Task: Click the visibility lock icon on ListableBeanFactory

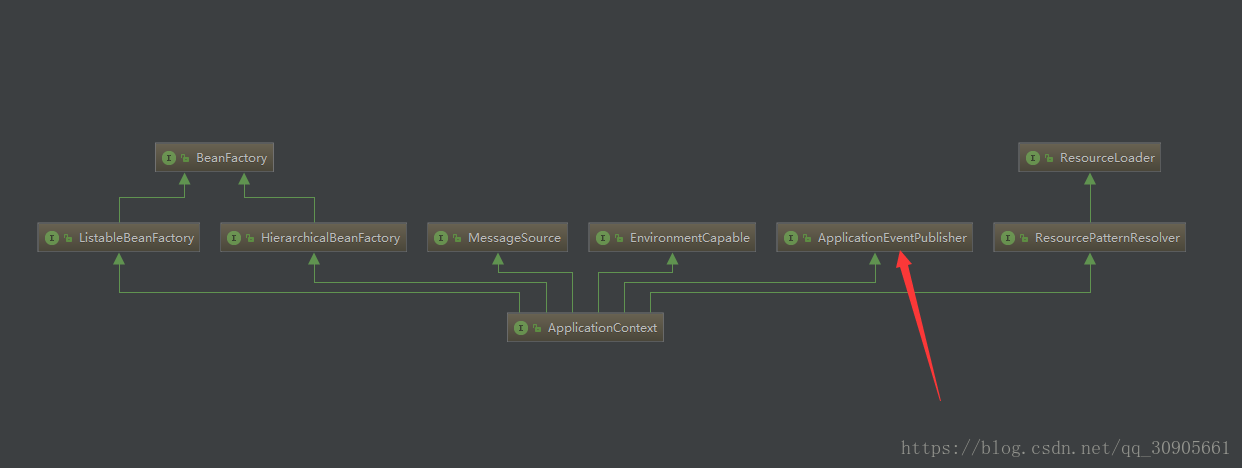Action: 69,239
